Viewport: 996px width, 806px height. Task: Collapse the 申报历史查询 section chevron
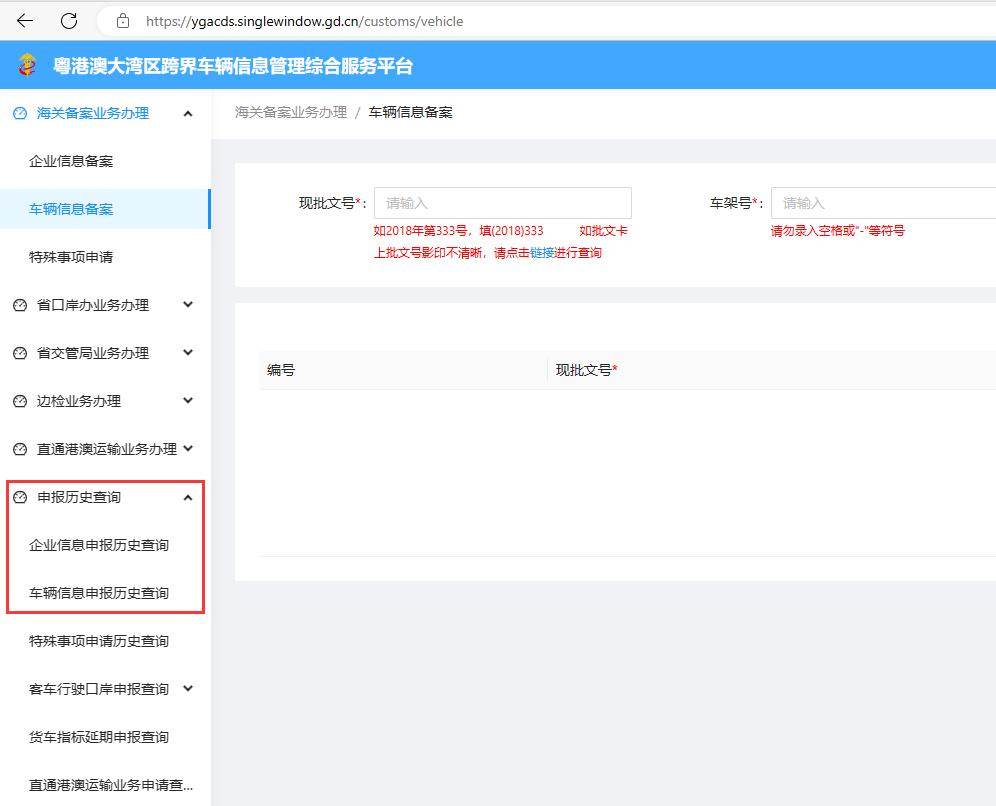pos(188,497)
